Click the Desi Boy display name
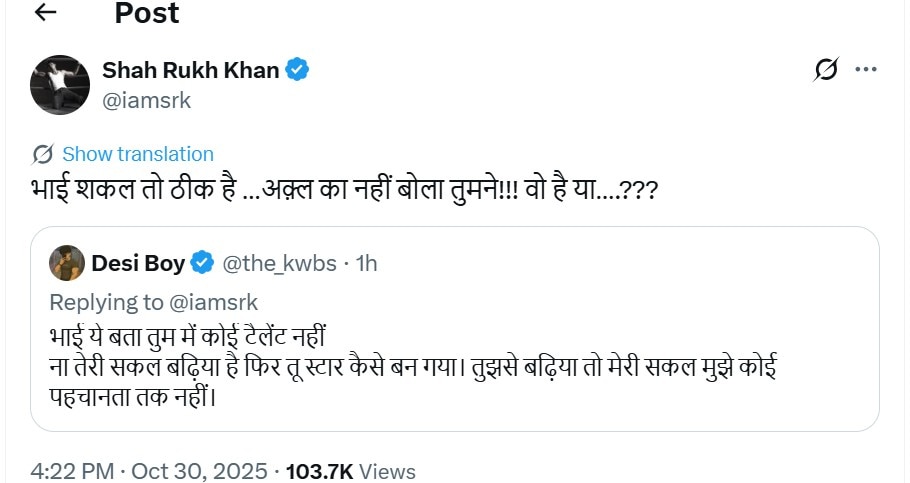The width and height of the screenshot is (910, 483). 138,263
